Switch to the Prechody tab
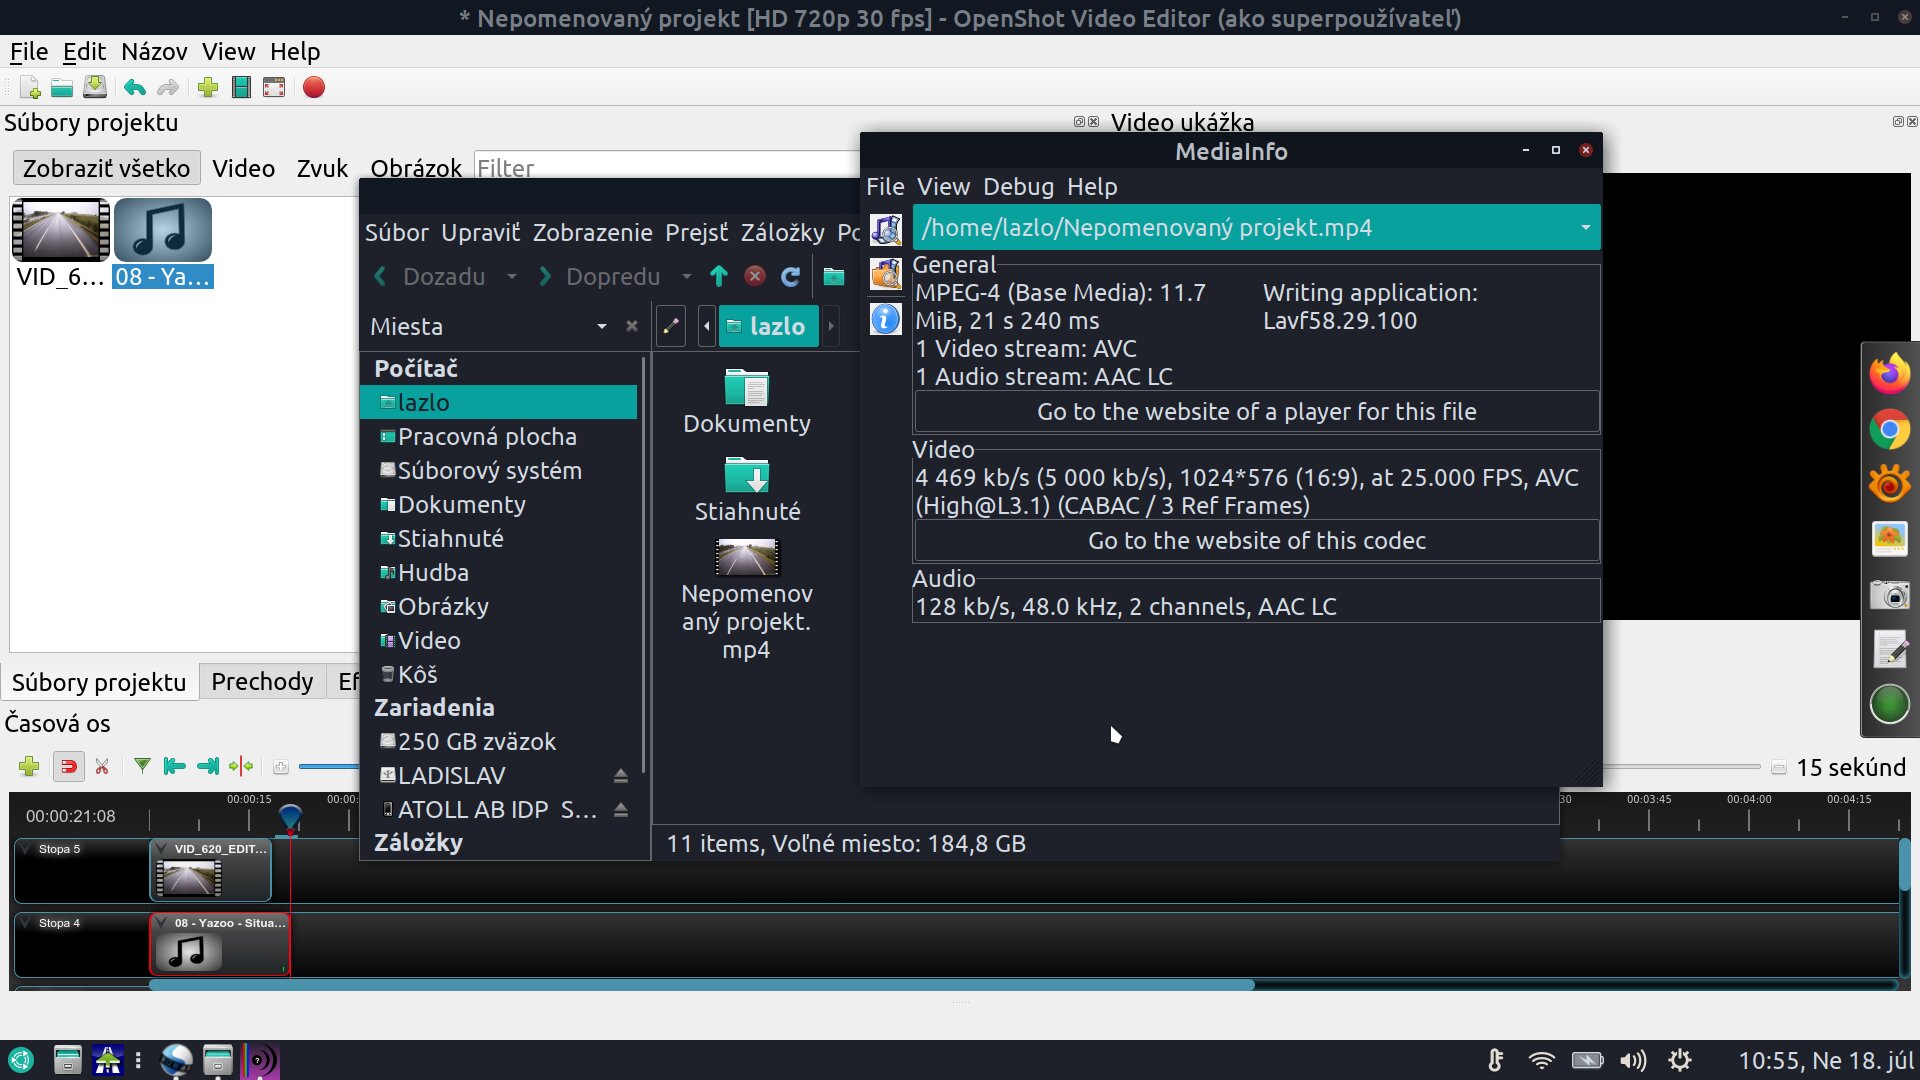This screenshot has height=1080, width=1920. tap(262, 682)
